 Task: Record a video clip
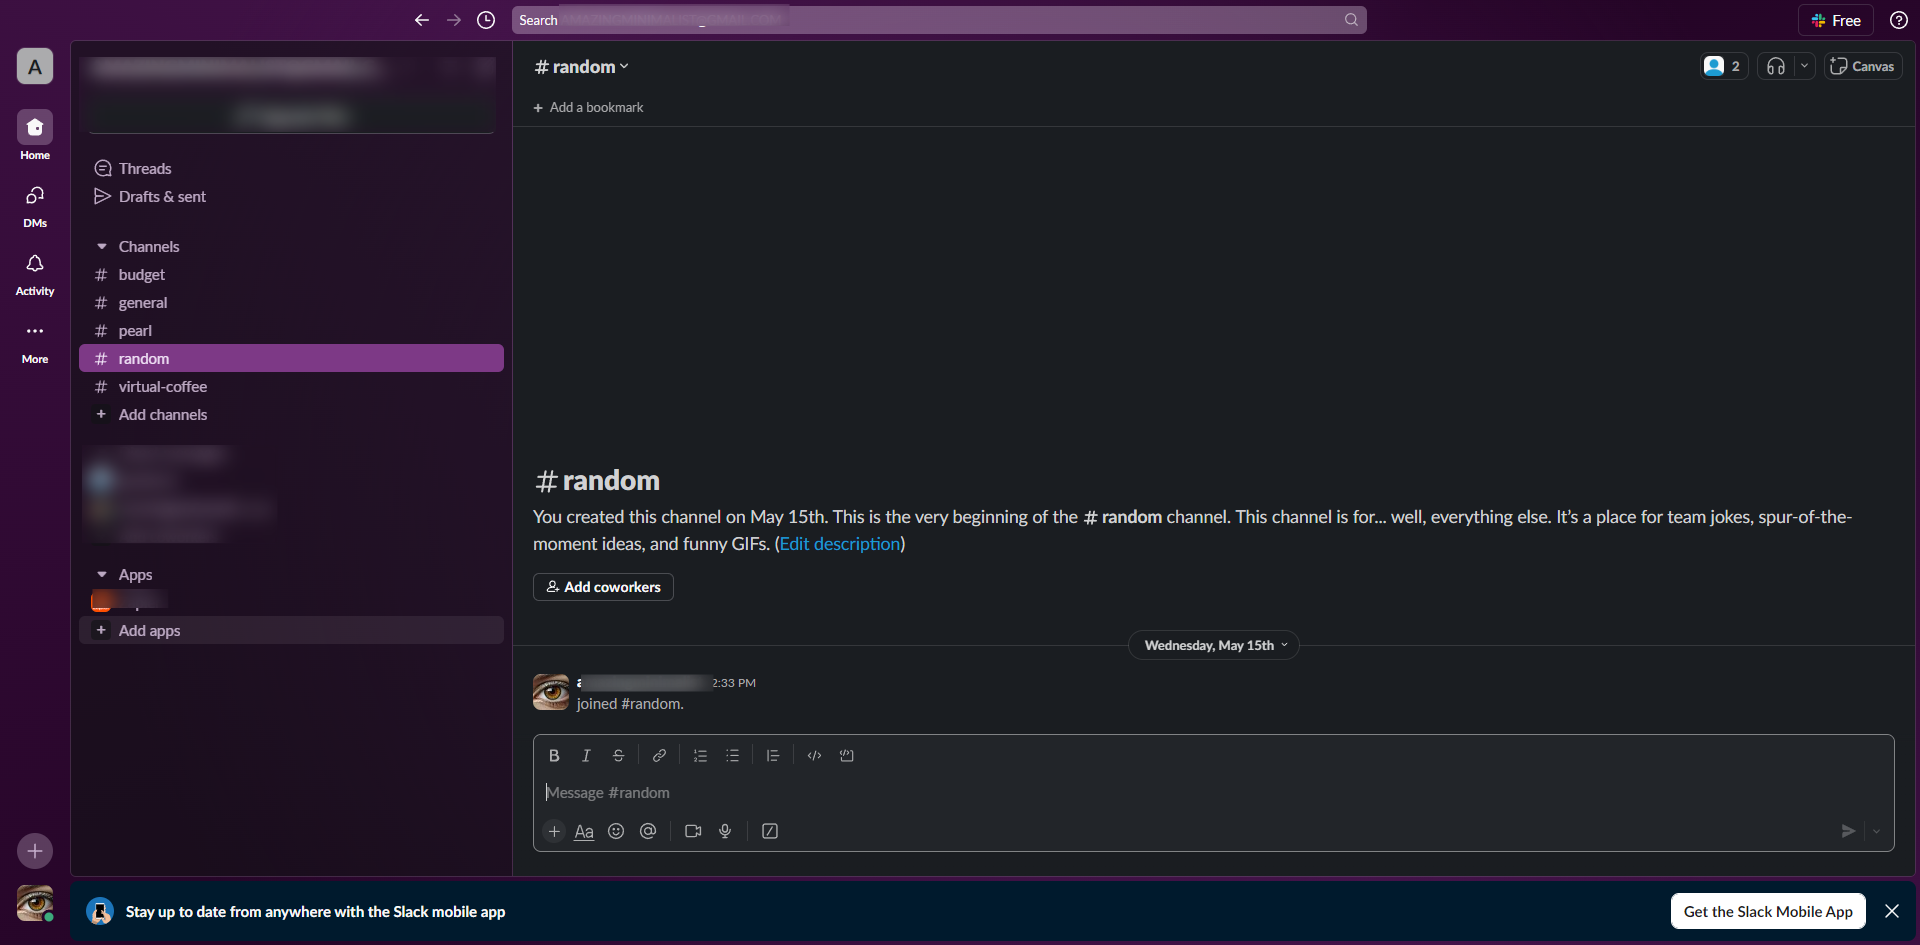point(693,831)
